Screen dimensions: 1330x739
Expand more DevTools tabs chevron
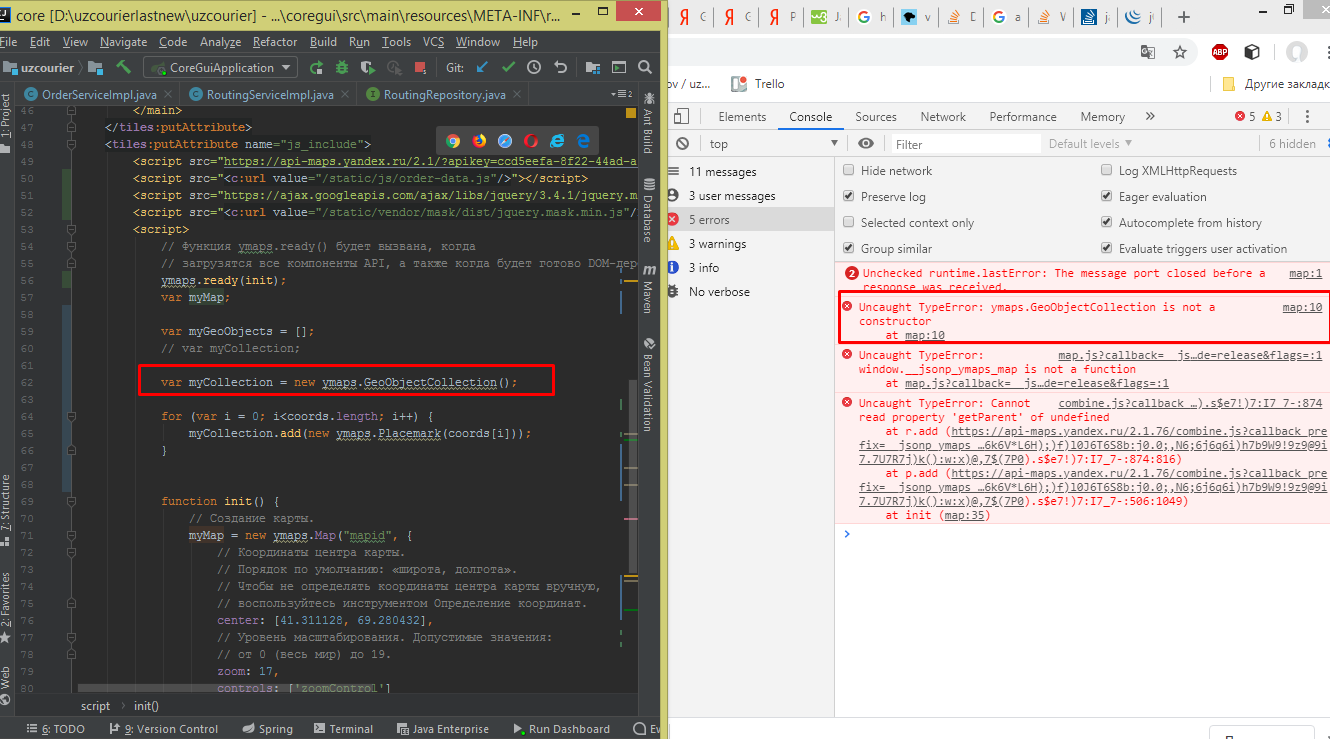point(1150,117)
